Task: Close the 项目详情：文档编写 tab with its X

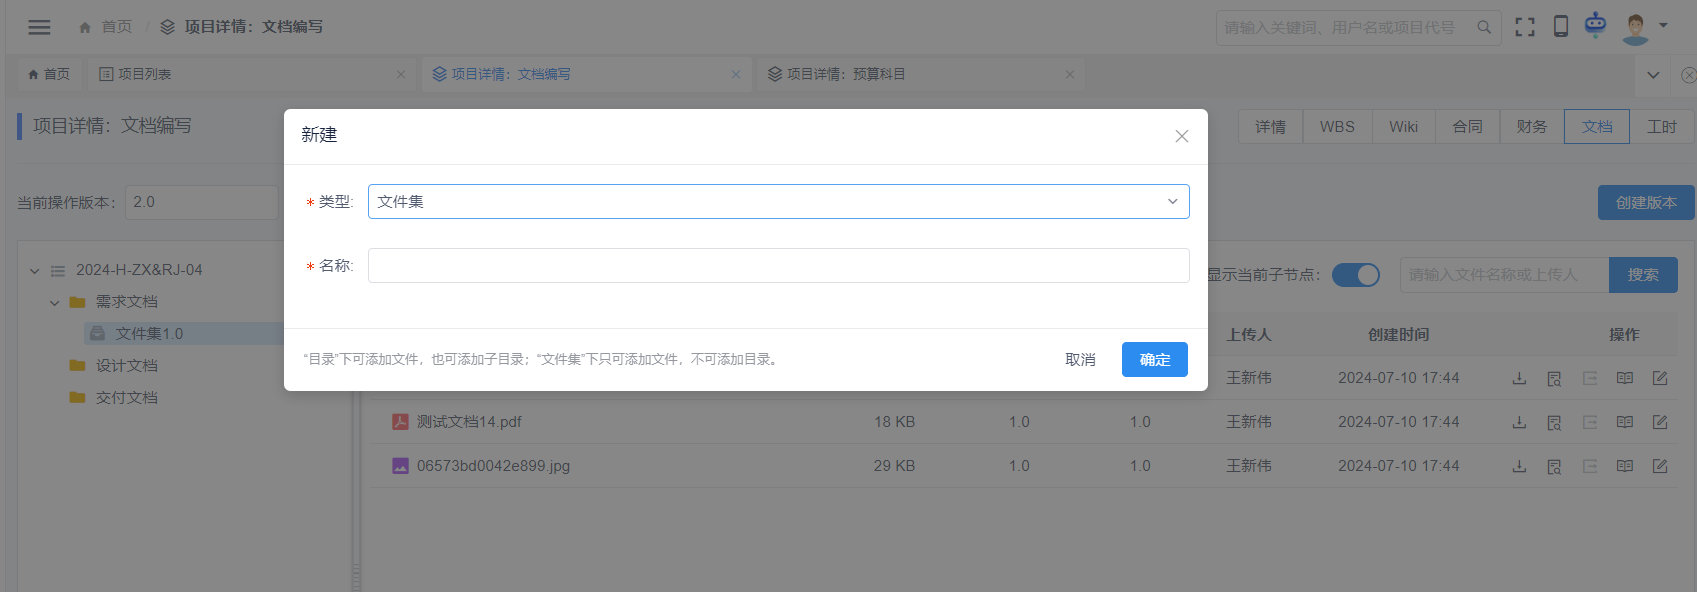Action: [736, 74]
